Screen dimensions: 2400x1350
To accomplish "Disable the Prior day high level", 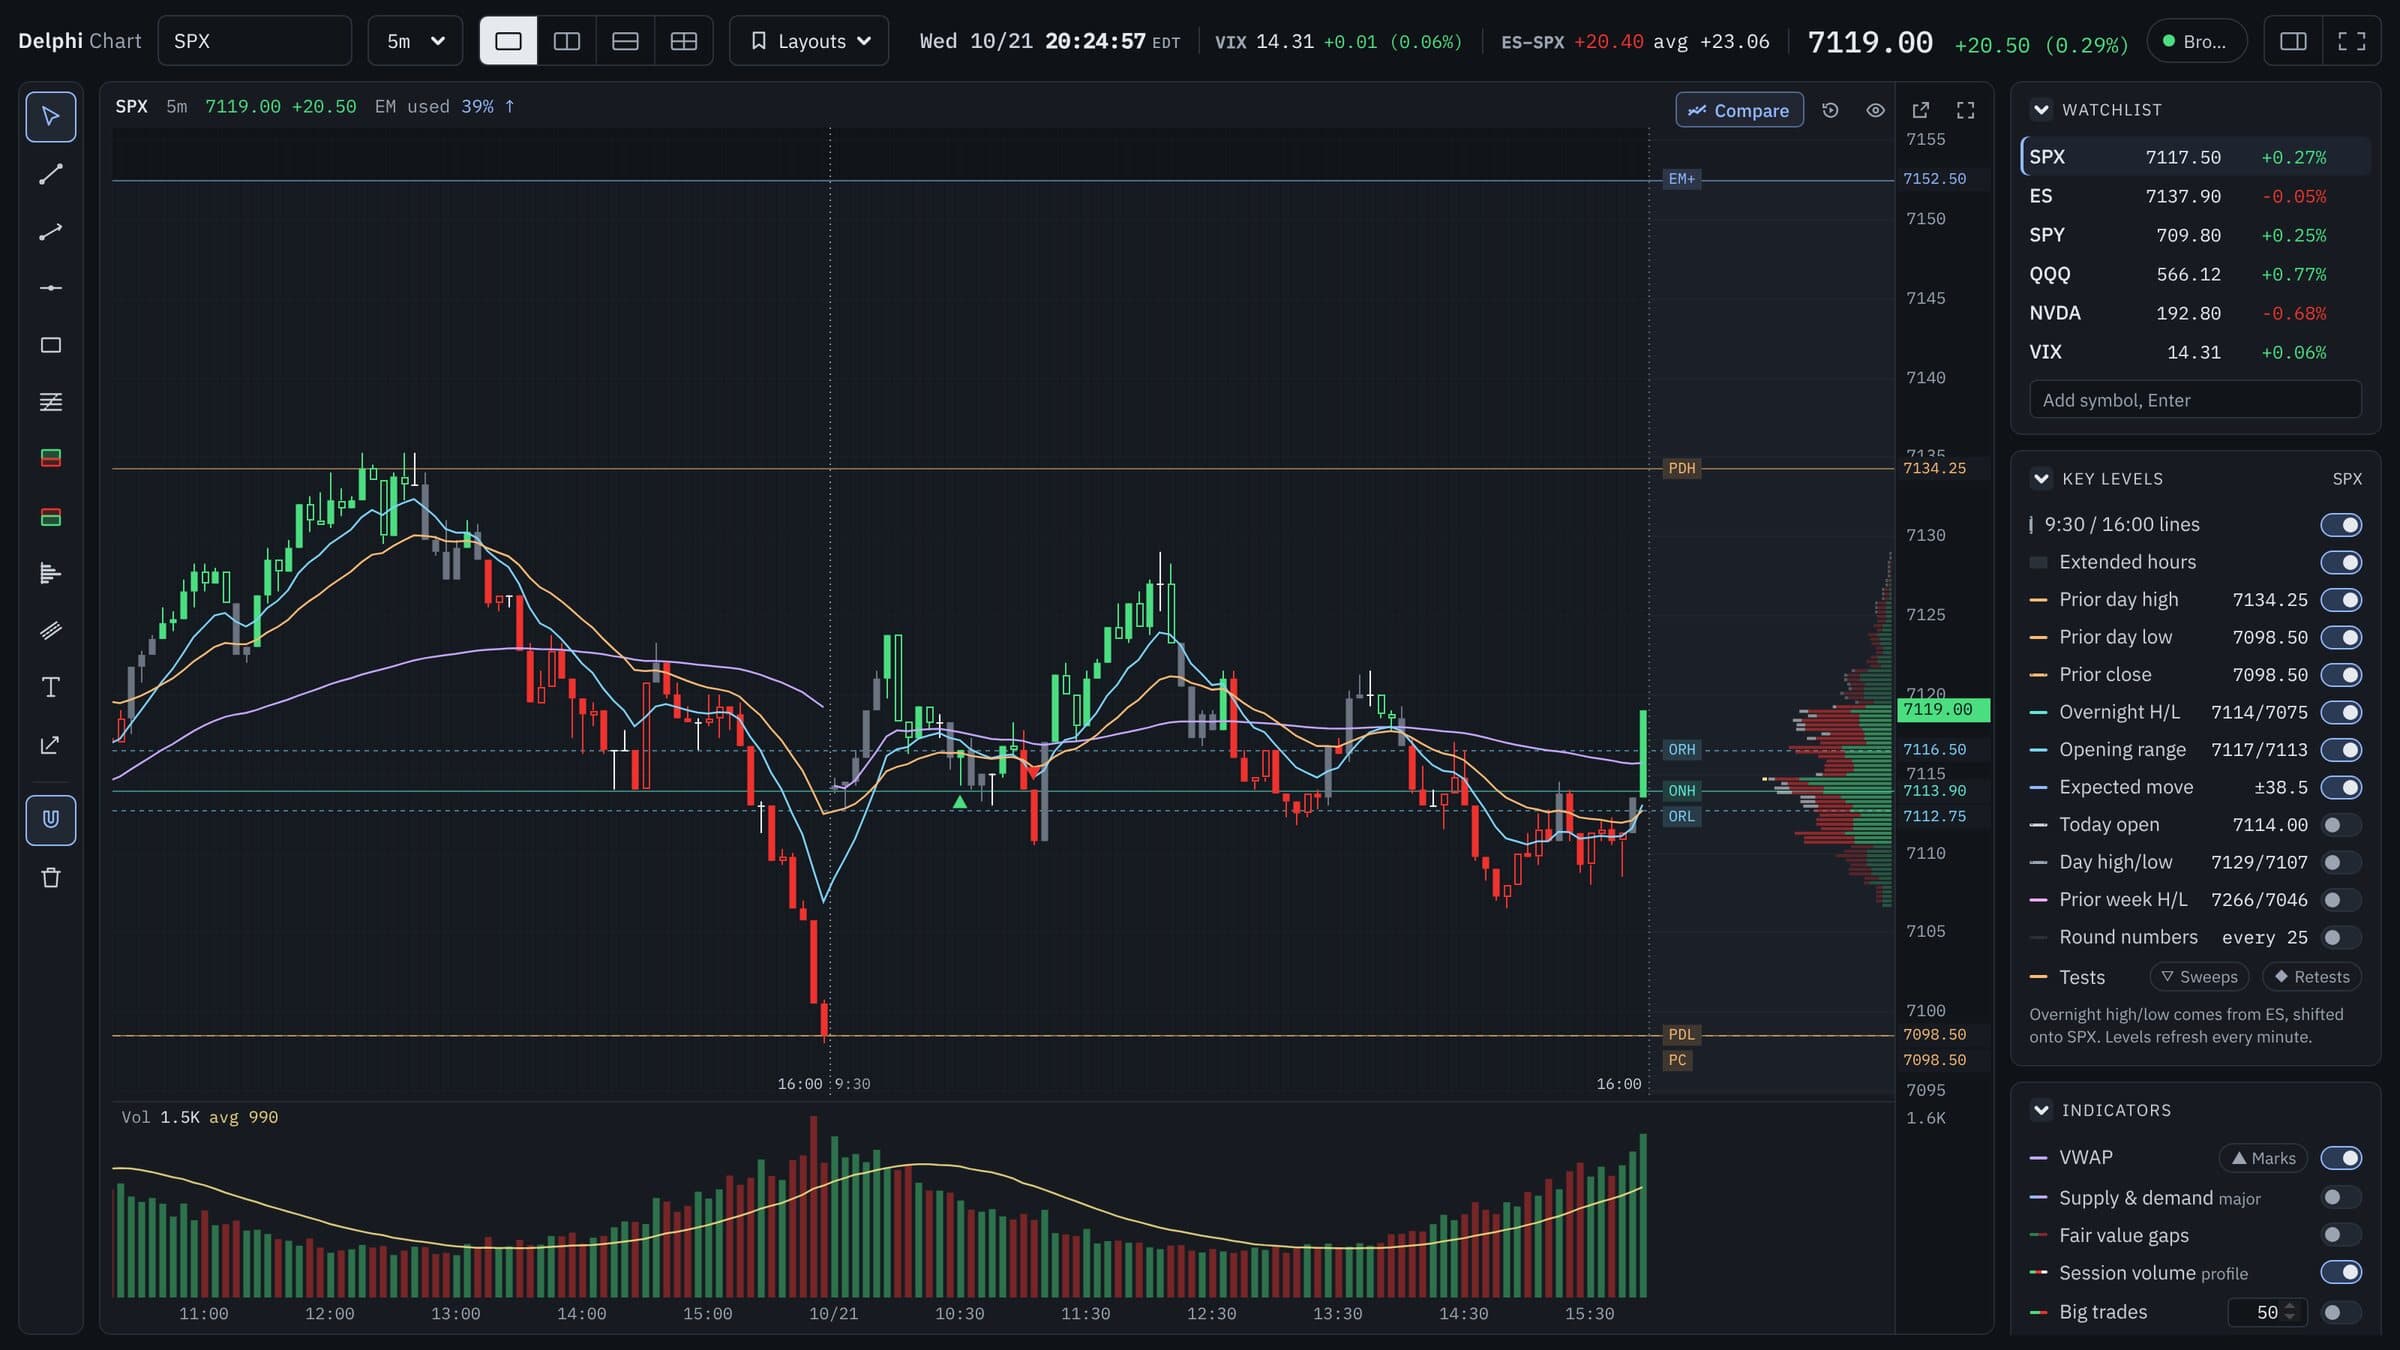I will (2341, 600).
